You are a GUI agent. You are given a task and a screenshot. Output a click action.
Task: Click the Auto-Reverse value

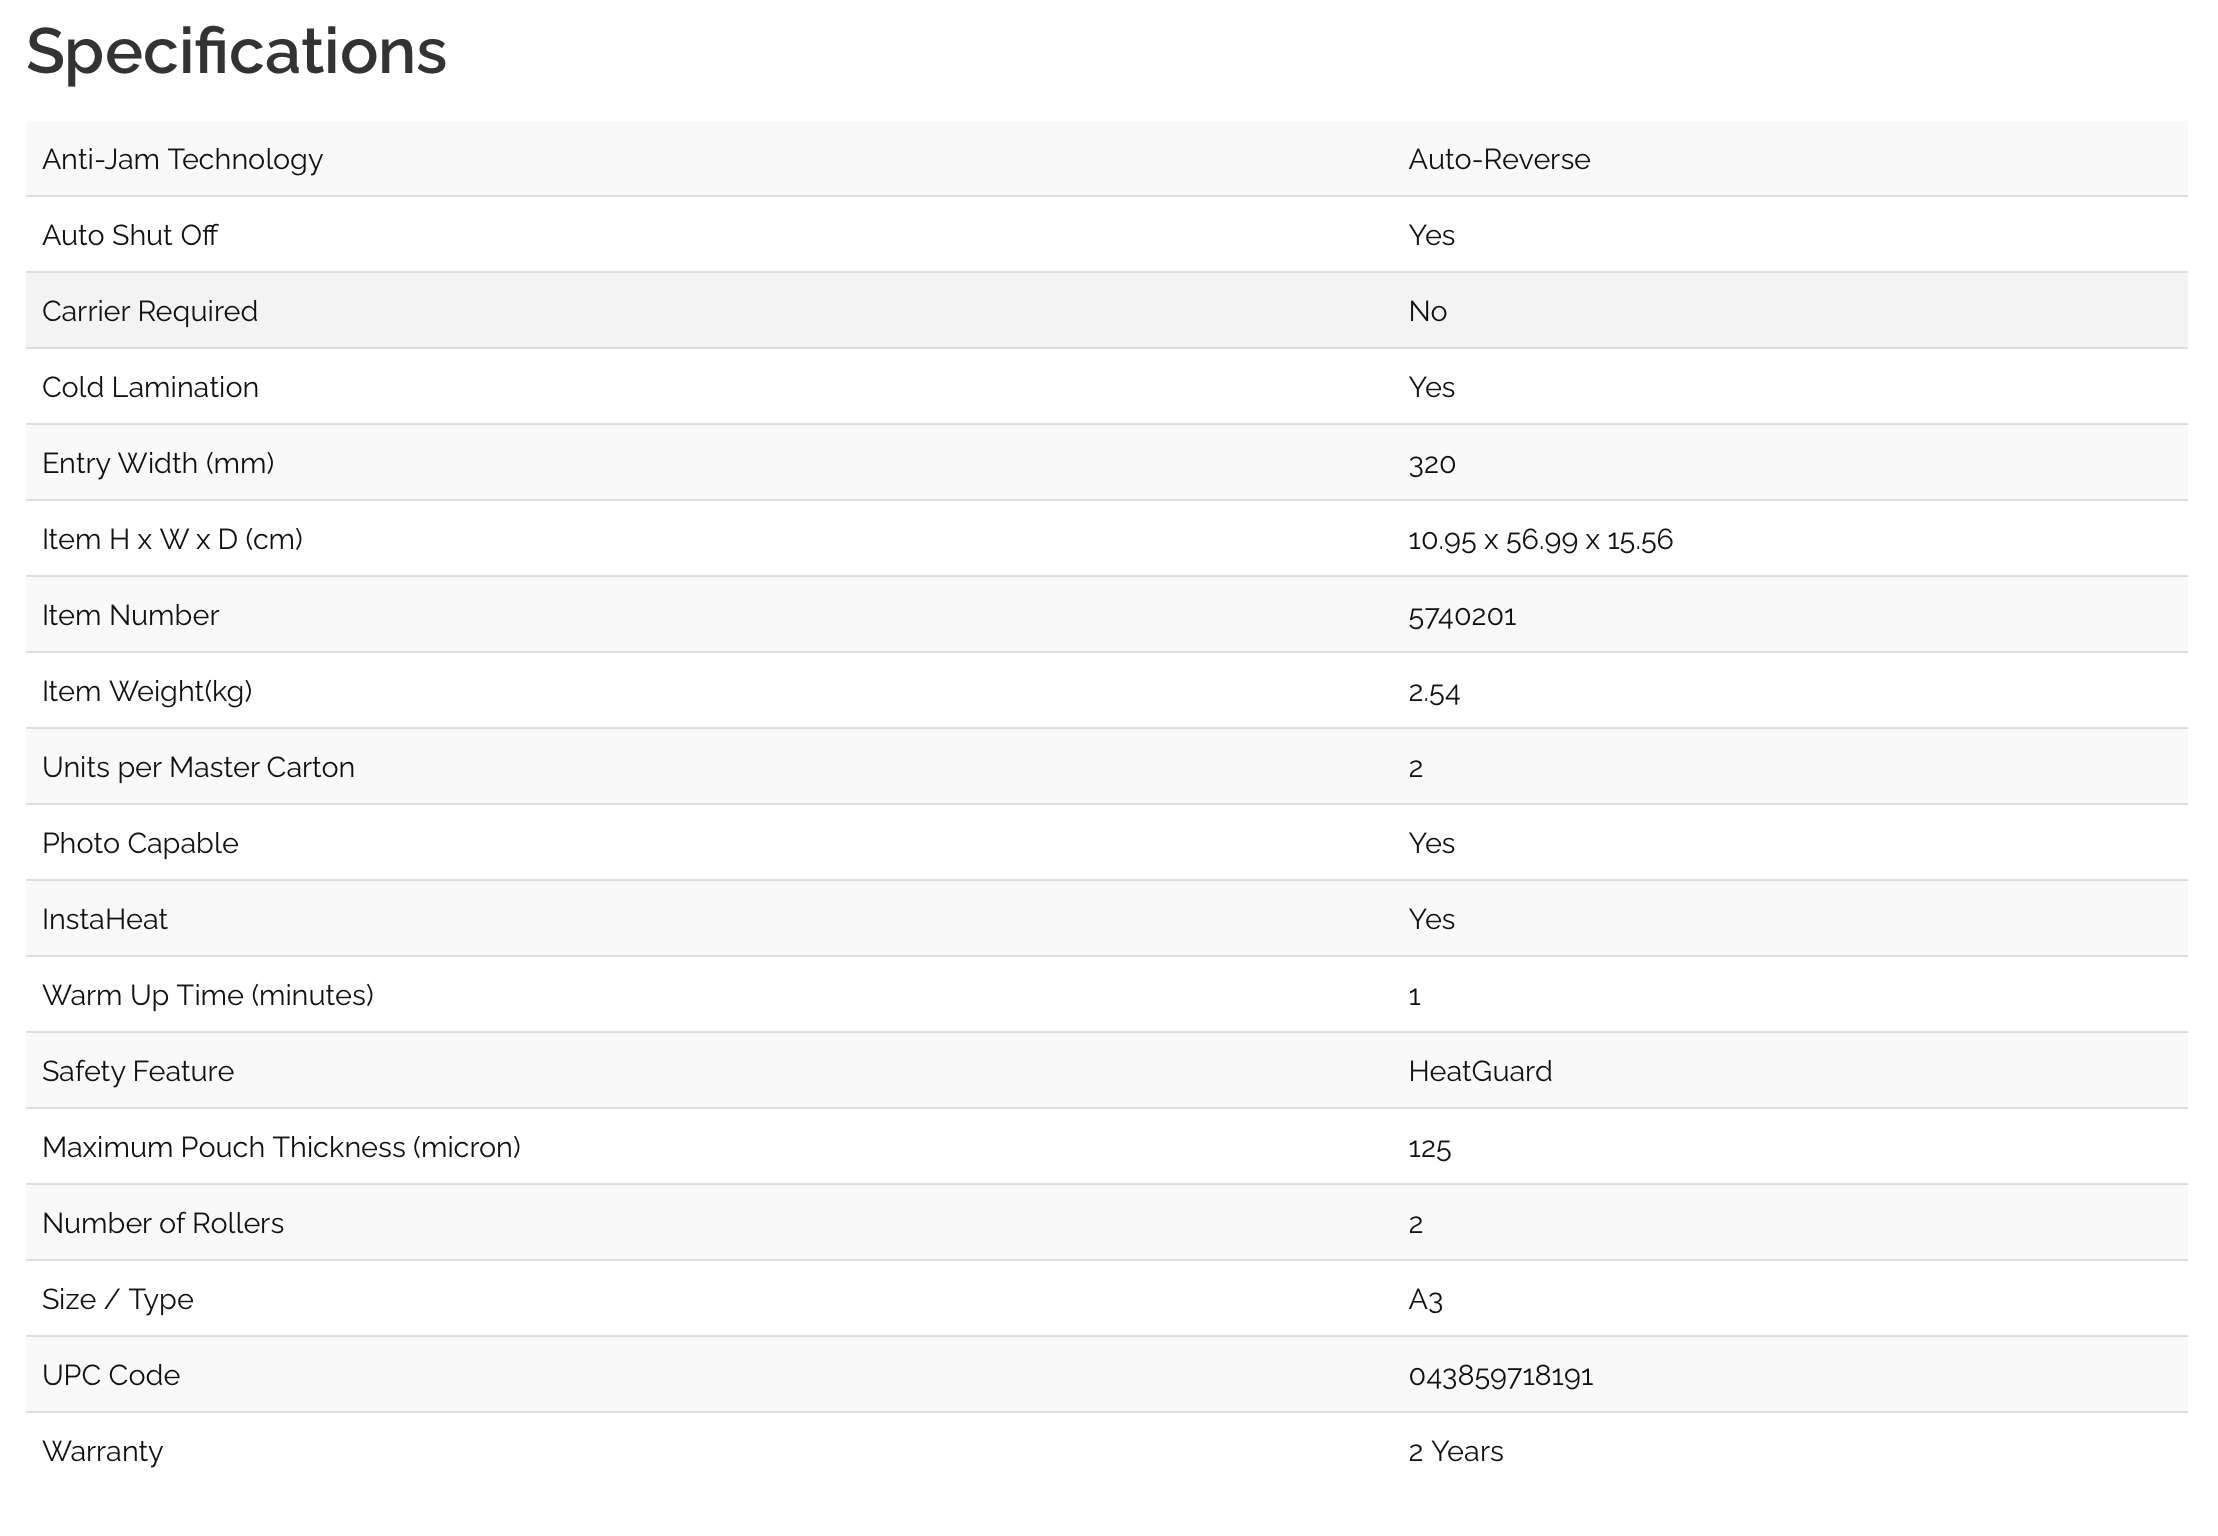(x=1498, y=160)
